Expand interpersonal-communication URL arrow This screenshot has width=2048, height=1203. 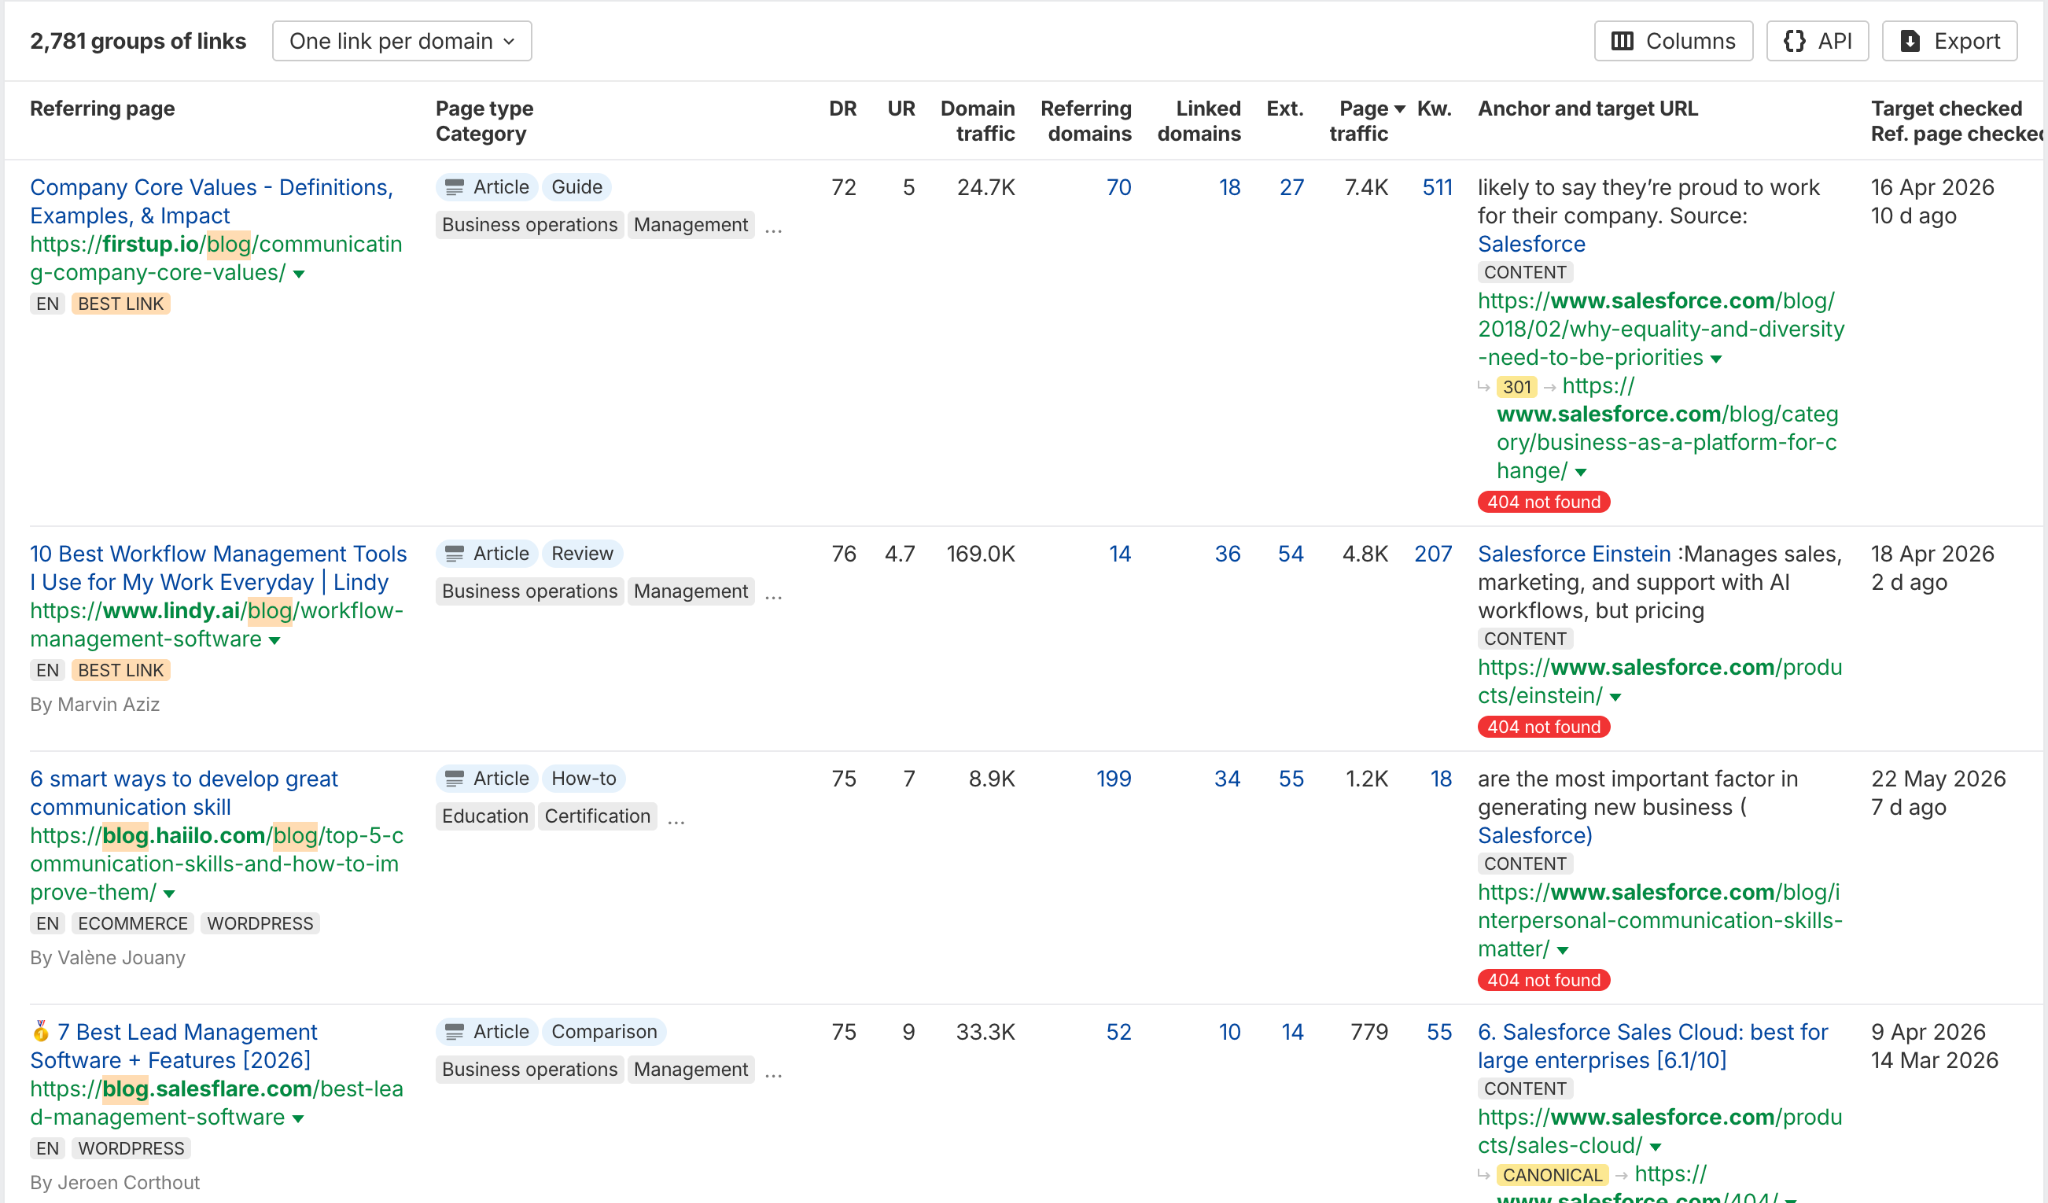[1563, 950]
